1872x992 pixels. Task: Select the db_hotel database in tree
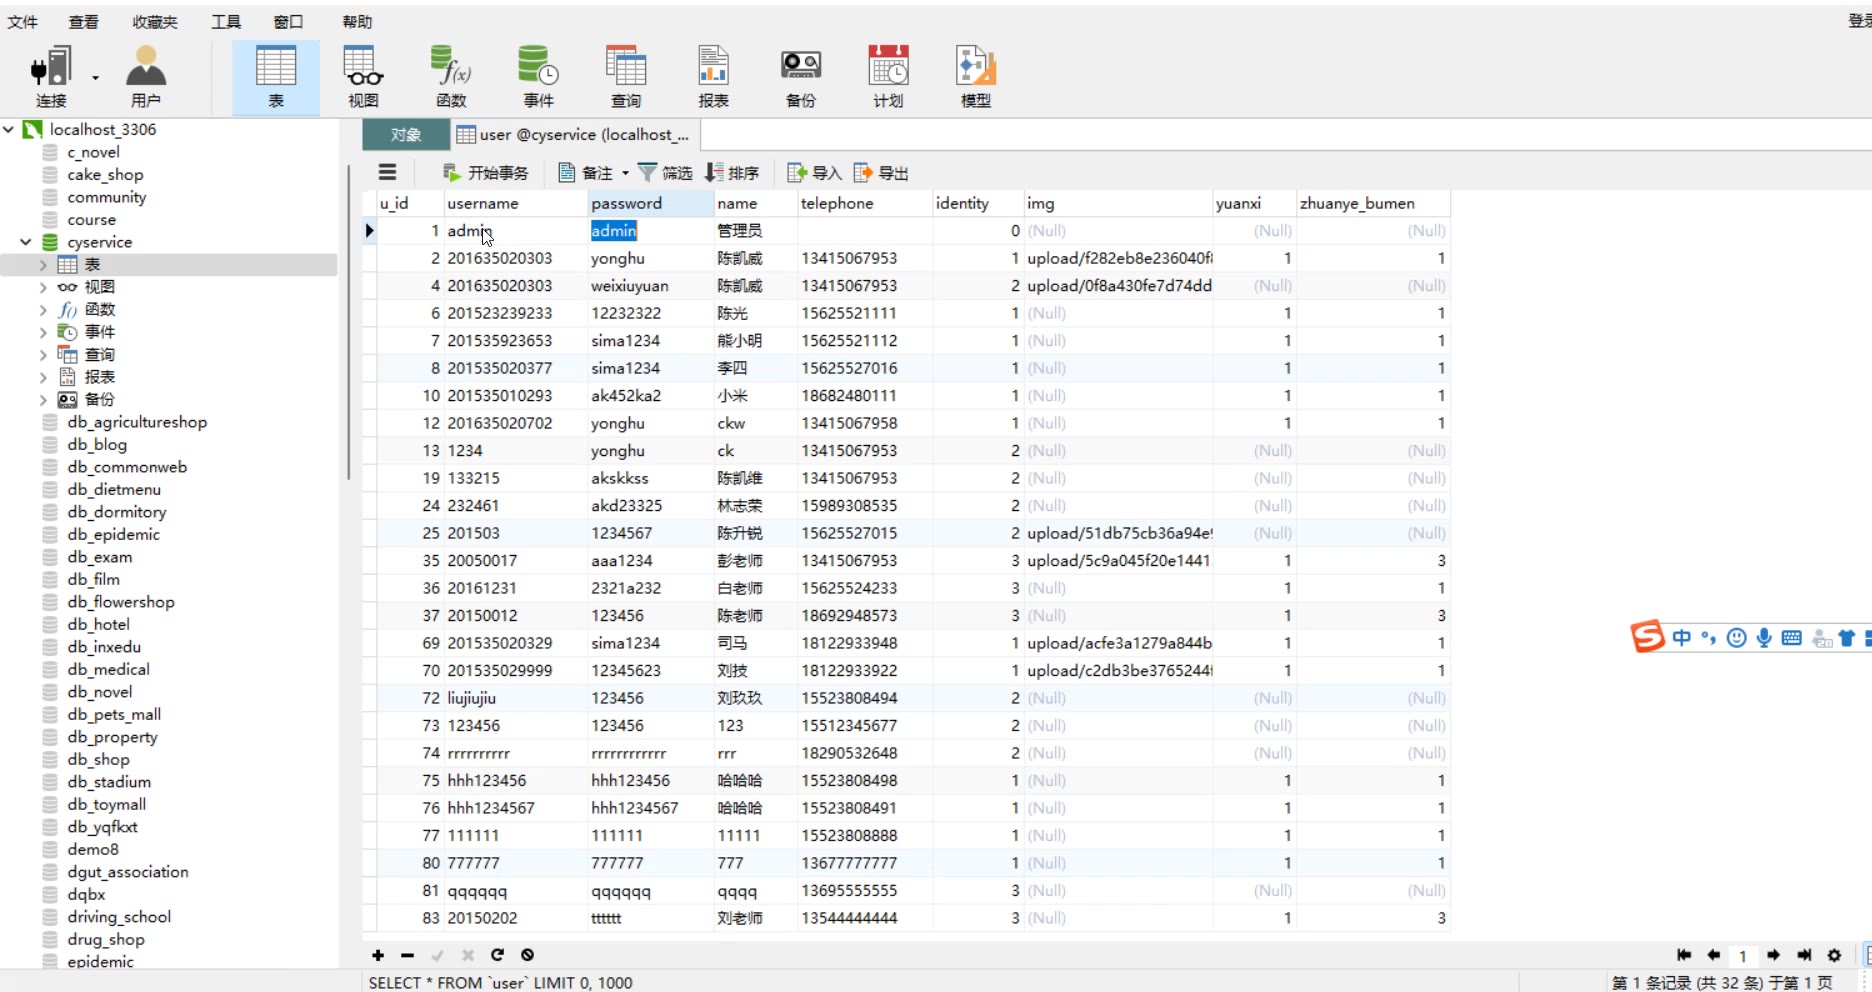point(98,624)
